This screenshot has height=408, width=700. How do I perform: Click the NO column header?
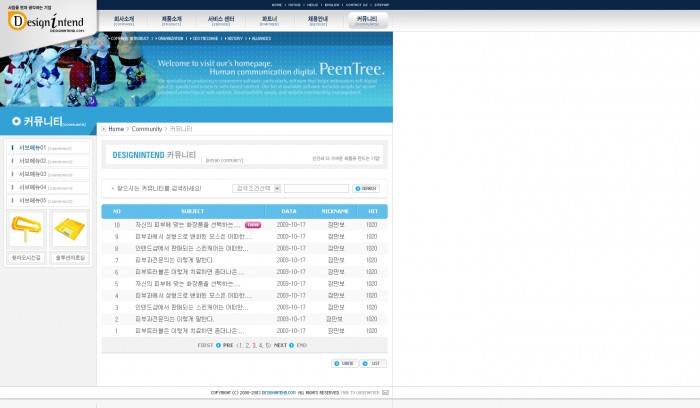pyautogui.click(x=117, y=211)
